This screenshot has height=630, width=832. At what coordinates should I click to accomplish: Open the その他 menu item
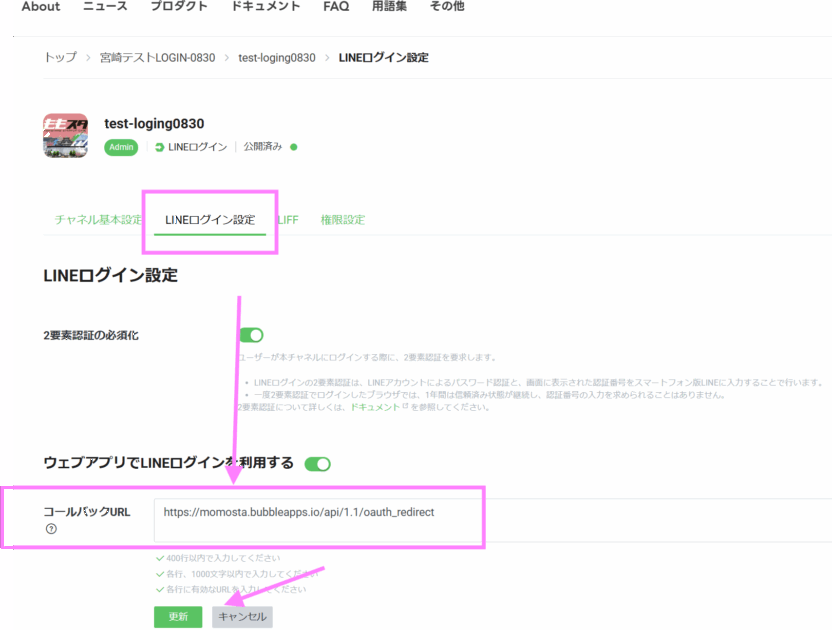point(447,6)
